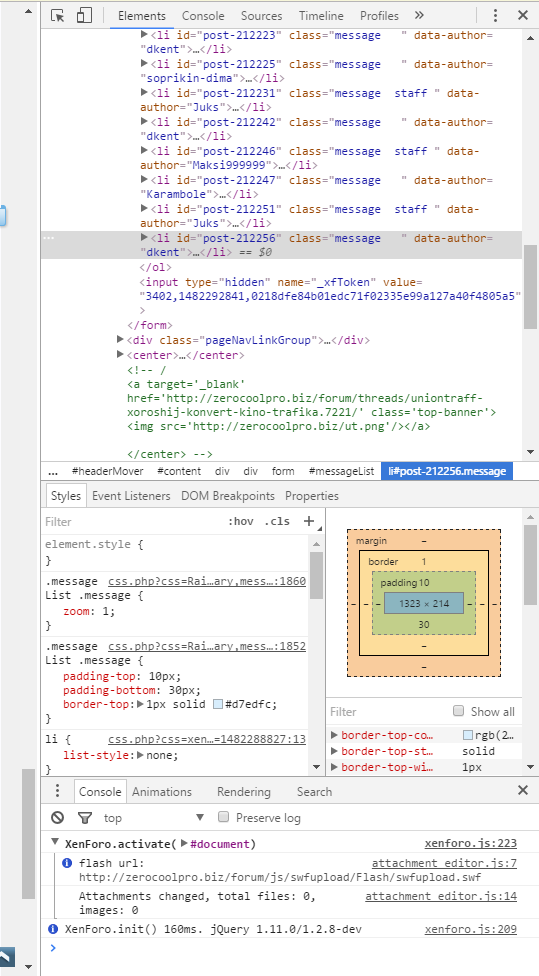Collapse the XenFoRo.activate console group
The width and height of the screenshot is (539, 976).
coord(55,844)
